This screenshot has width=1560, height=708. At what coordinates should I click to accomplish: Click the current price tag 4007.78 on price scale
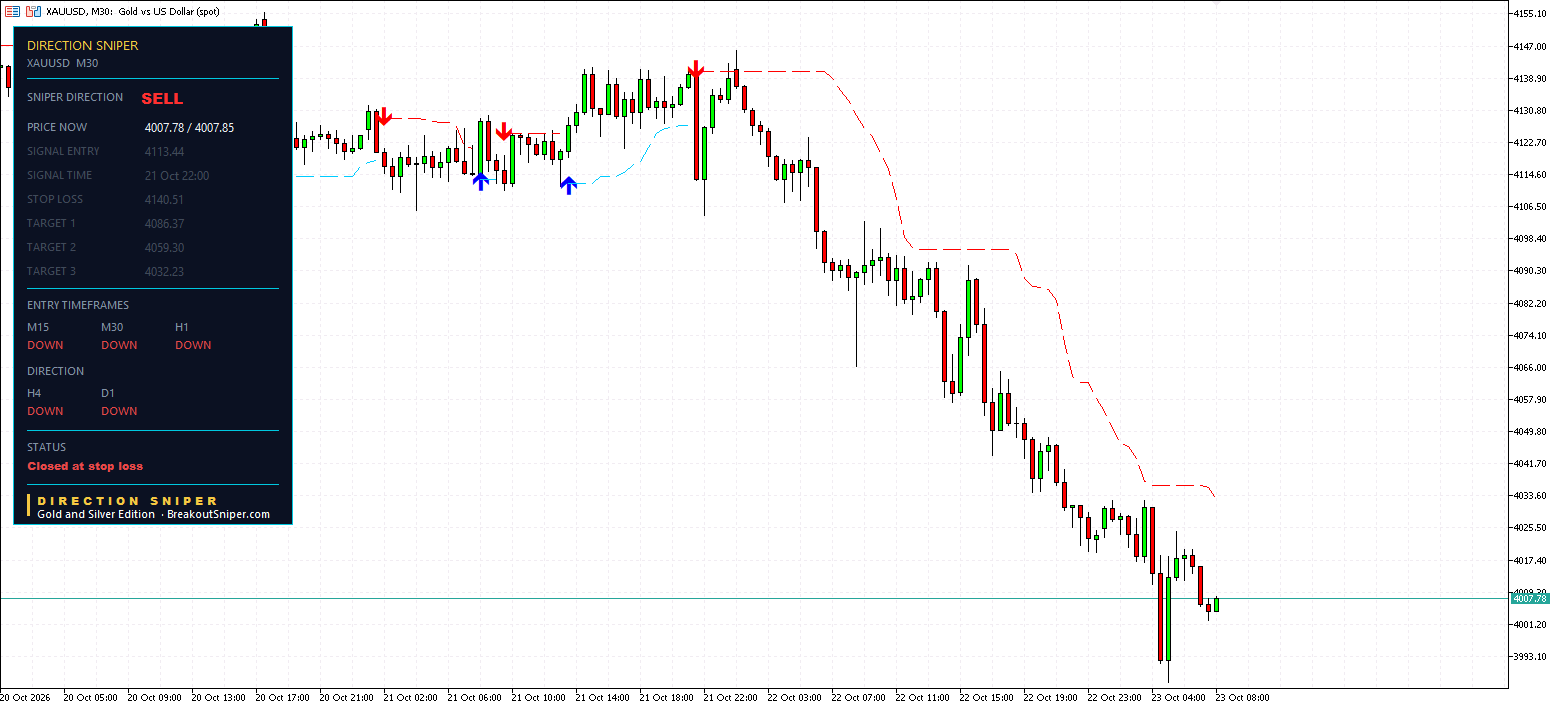[1530, 599]
